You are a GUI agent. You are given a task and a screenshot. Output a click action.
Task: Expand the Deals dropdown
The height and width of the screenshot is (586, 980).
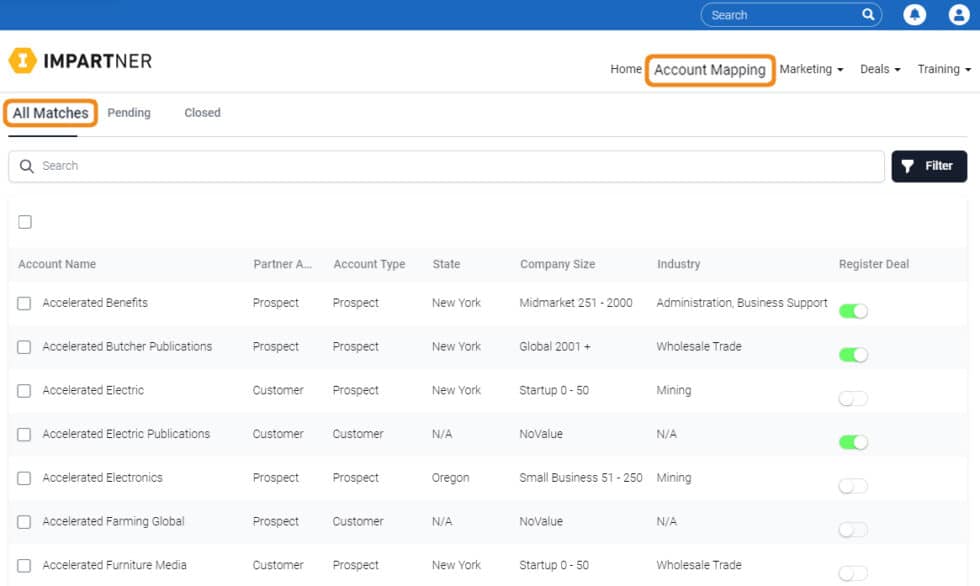point(878,69)
